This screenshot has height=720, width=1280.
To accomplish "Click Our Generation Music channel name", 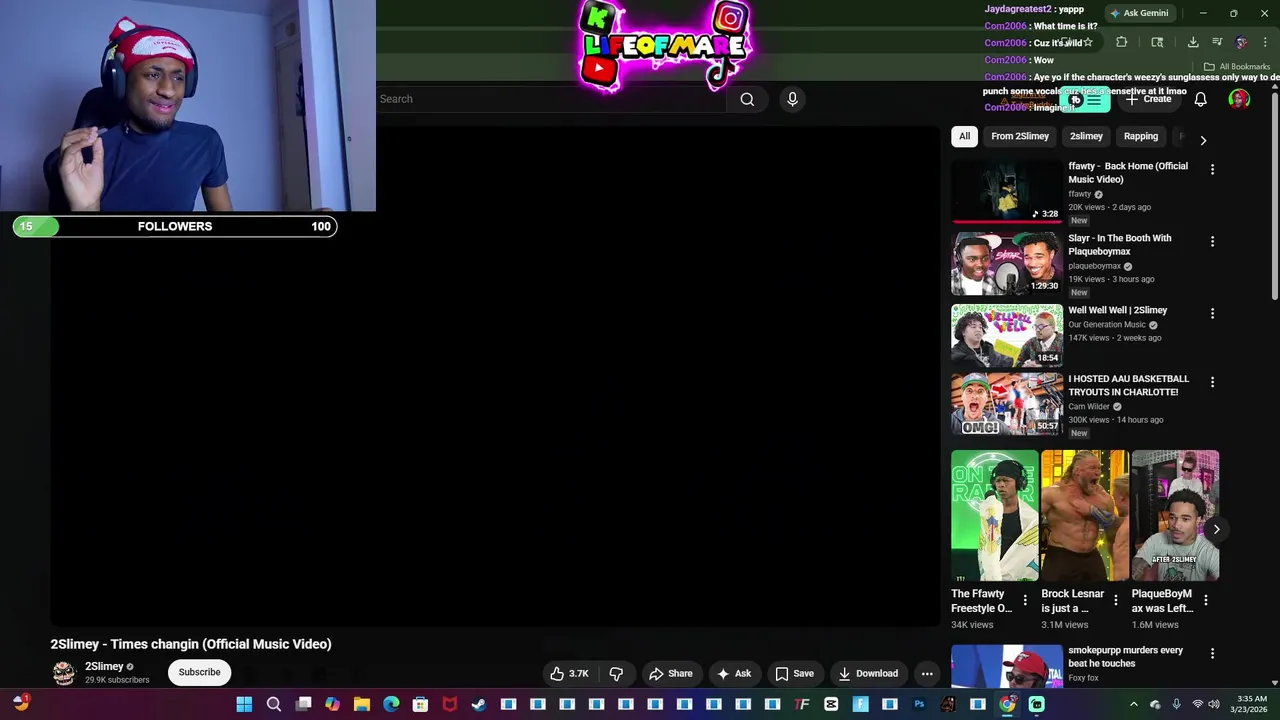I will (1107, 325).
